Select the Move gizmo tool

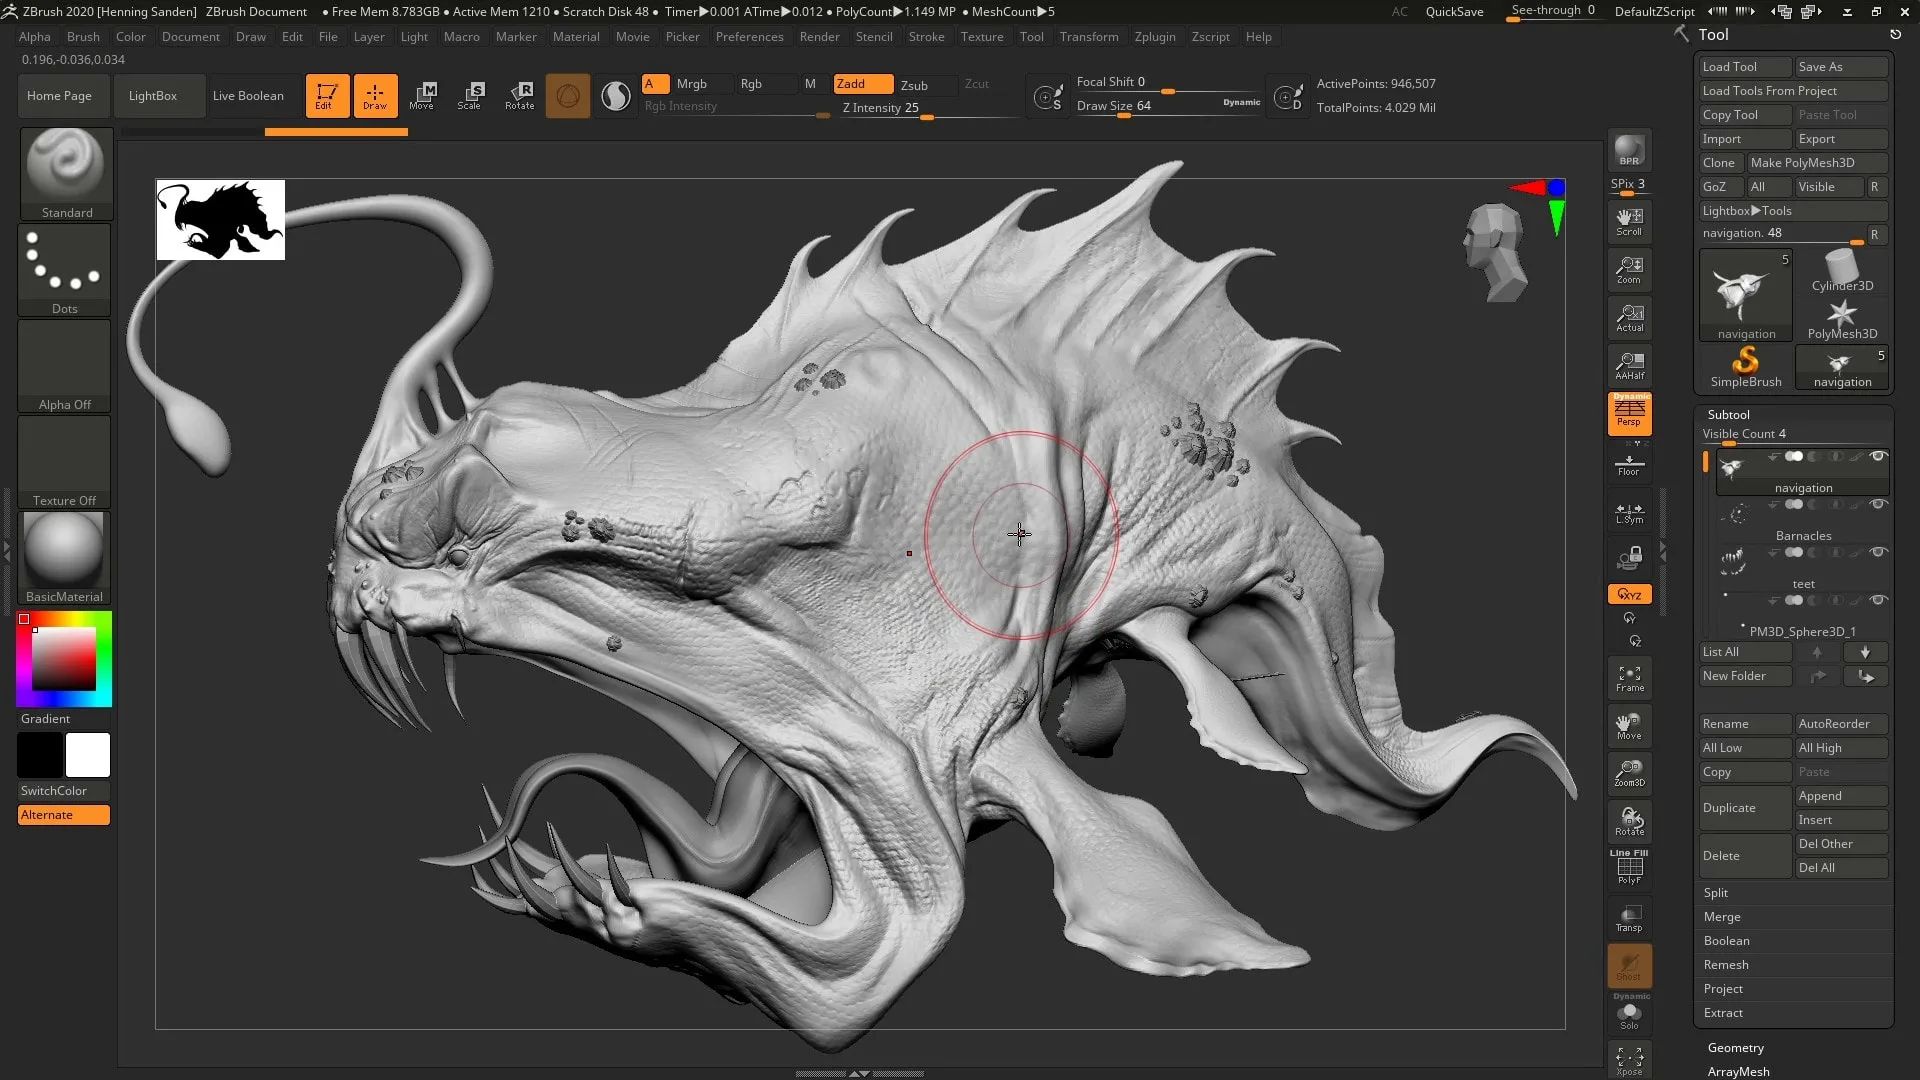click(x=422, y=96)
